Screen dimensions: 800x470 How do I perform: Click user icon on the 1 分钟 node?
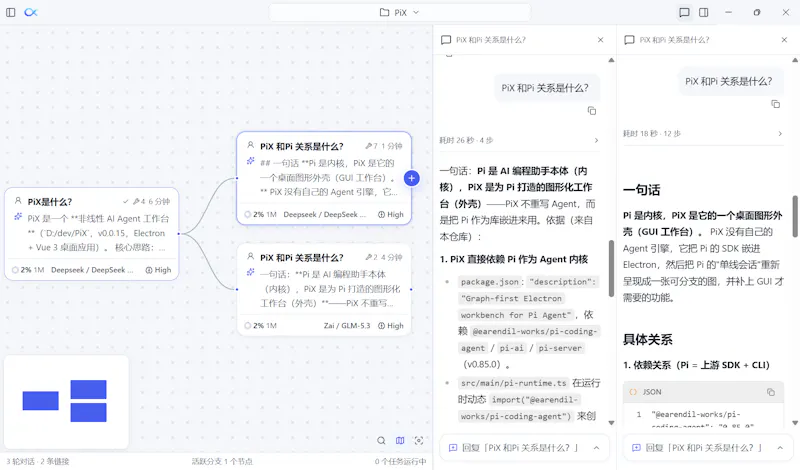pyautogui.click(x=251, y=145)
